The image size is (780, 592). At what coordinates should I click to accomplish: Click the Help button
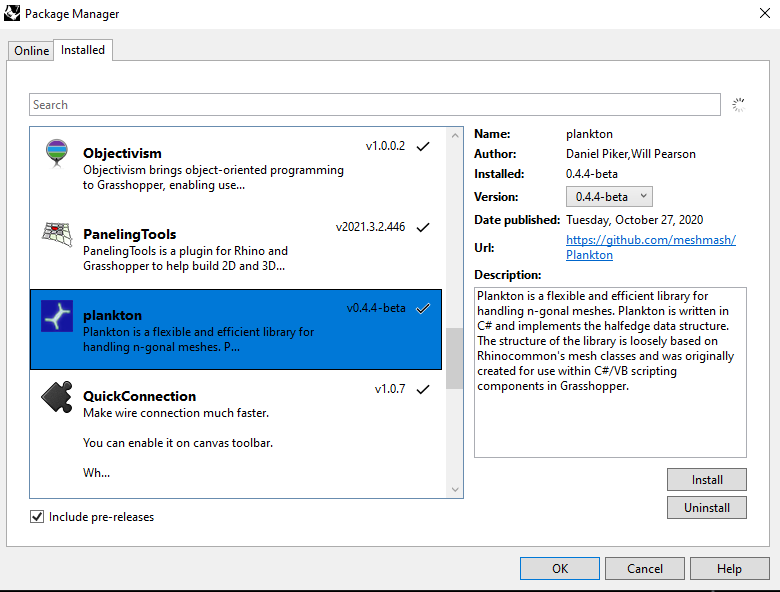729,569
